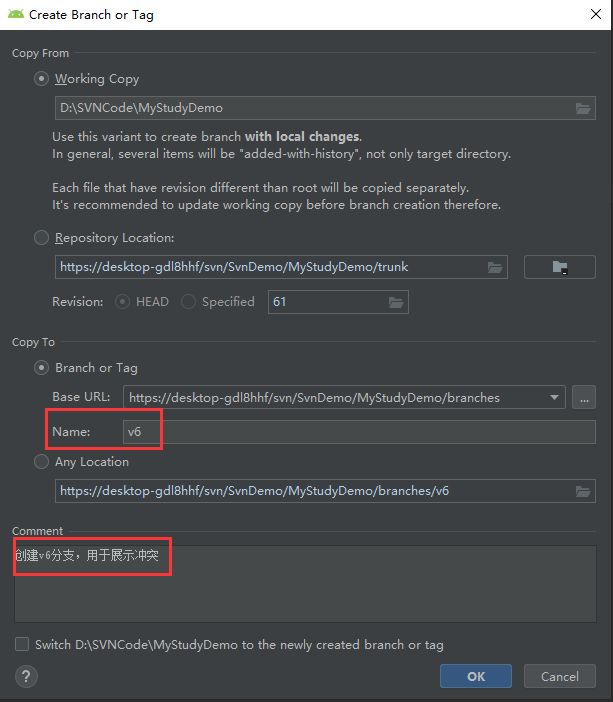
Task: Click the Android icon in title bar
Action: coord(16,14)
